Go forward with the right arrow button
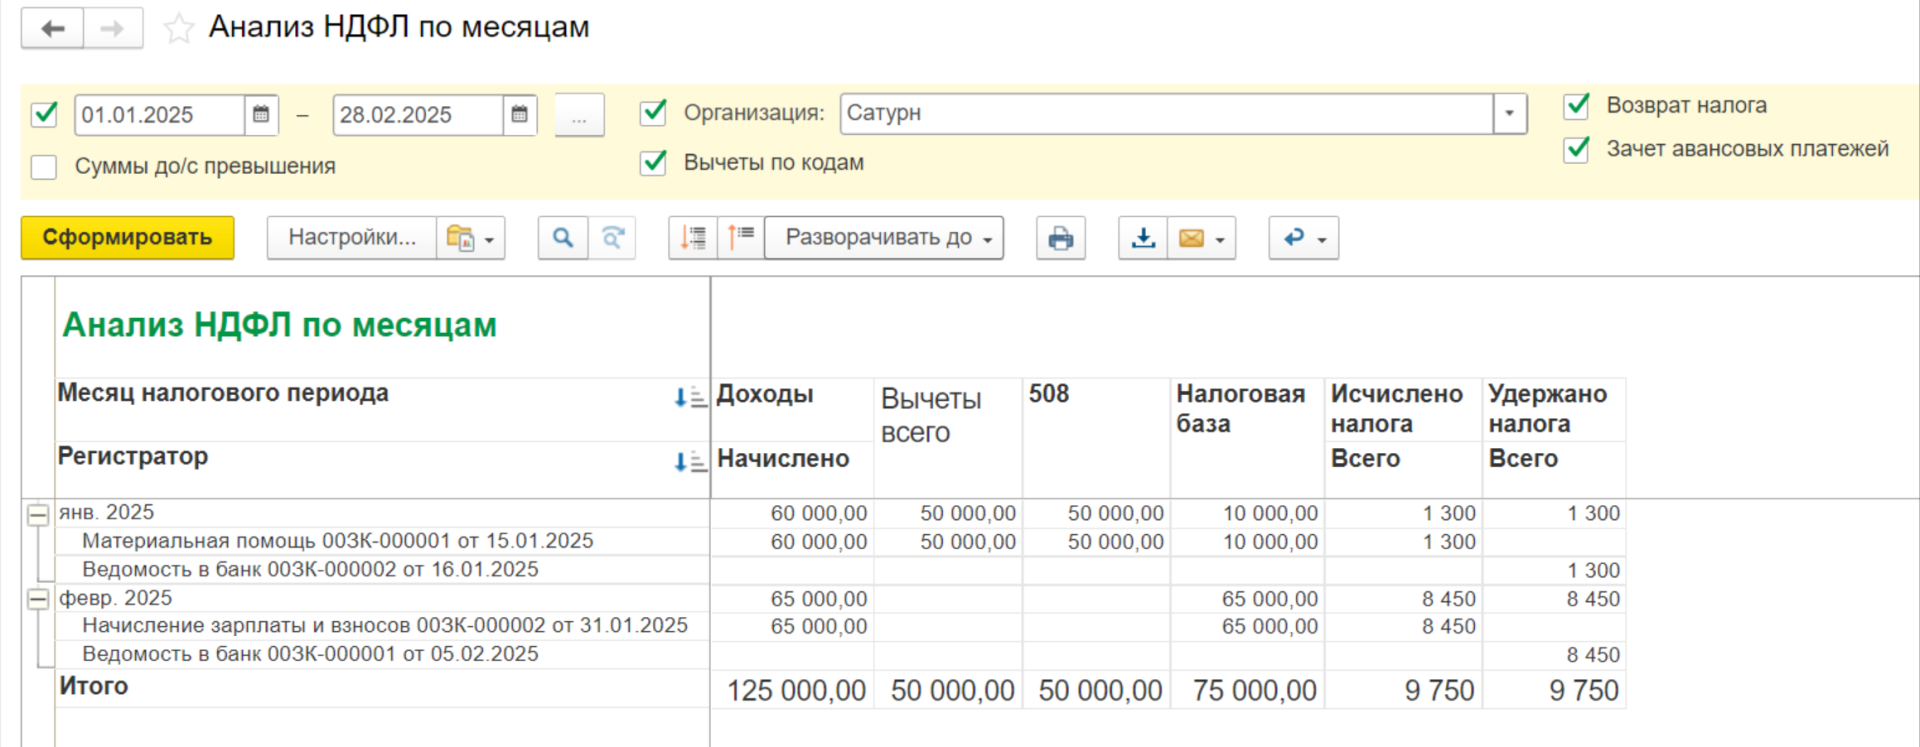The height and width of the screenshot is (747, 1920). coord(113,29)
